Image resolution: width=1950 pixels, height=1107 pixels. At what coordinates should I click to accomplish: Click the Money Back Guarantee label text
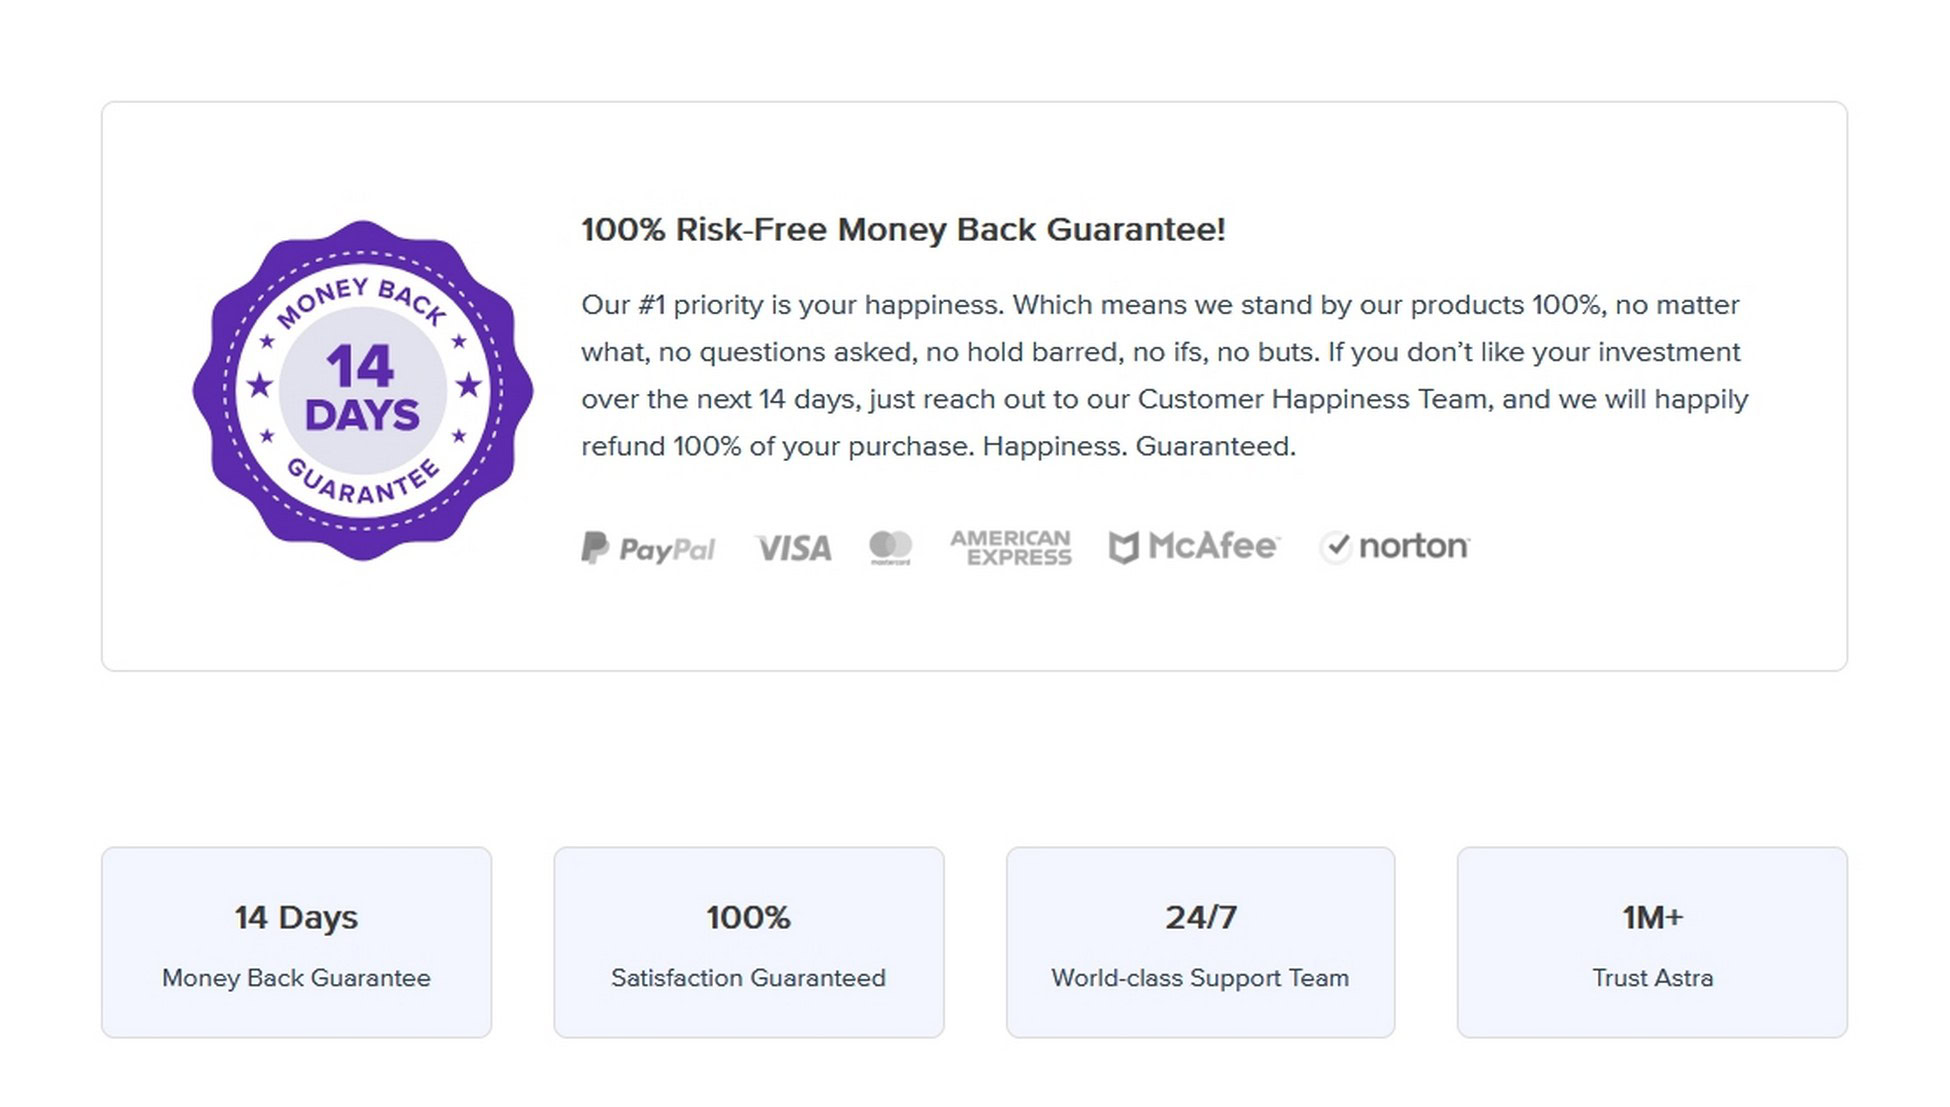tap(296, 978)
